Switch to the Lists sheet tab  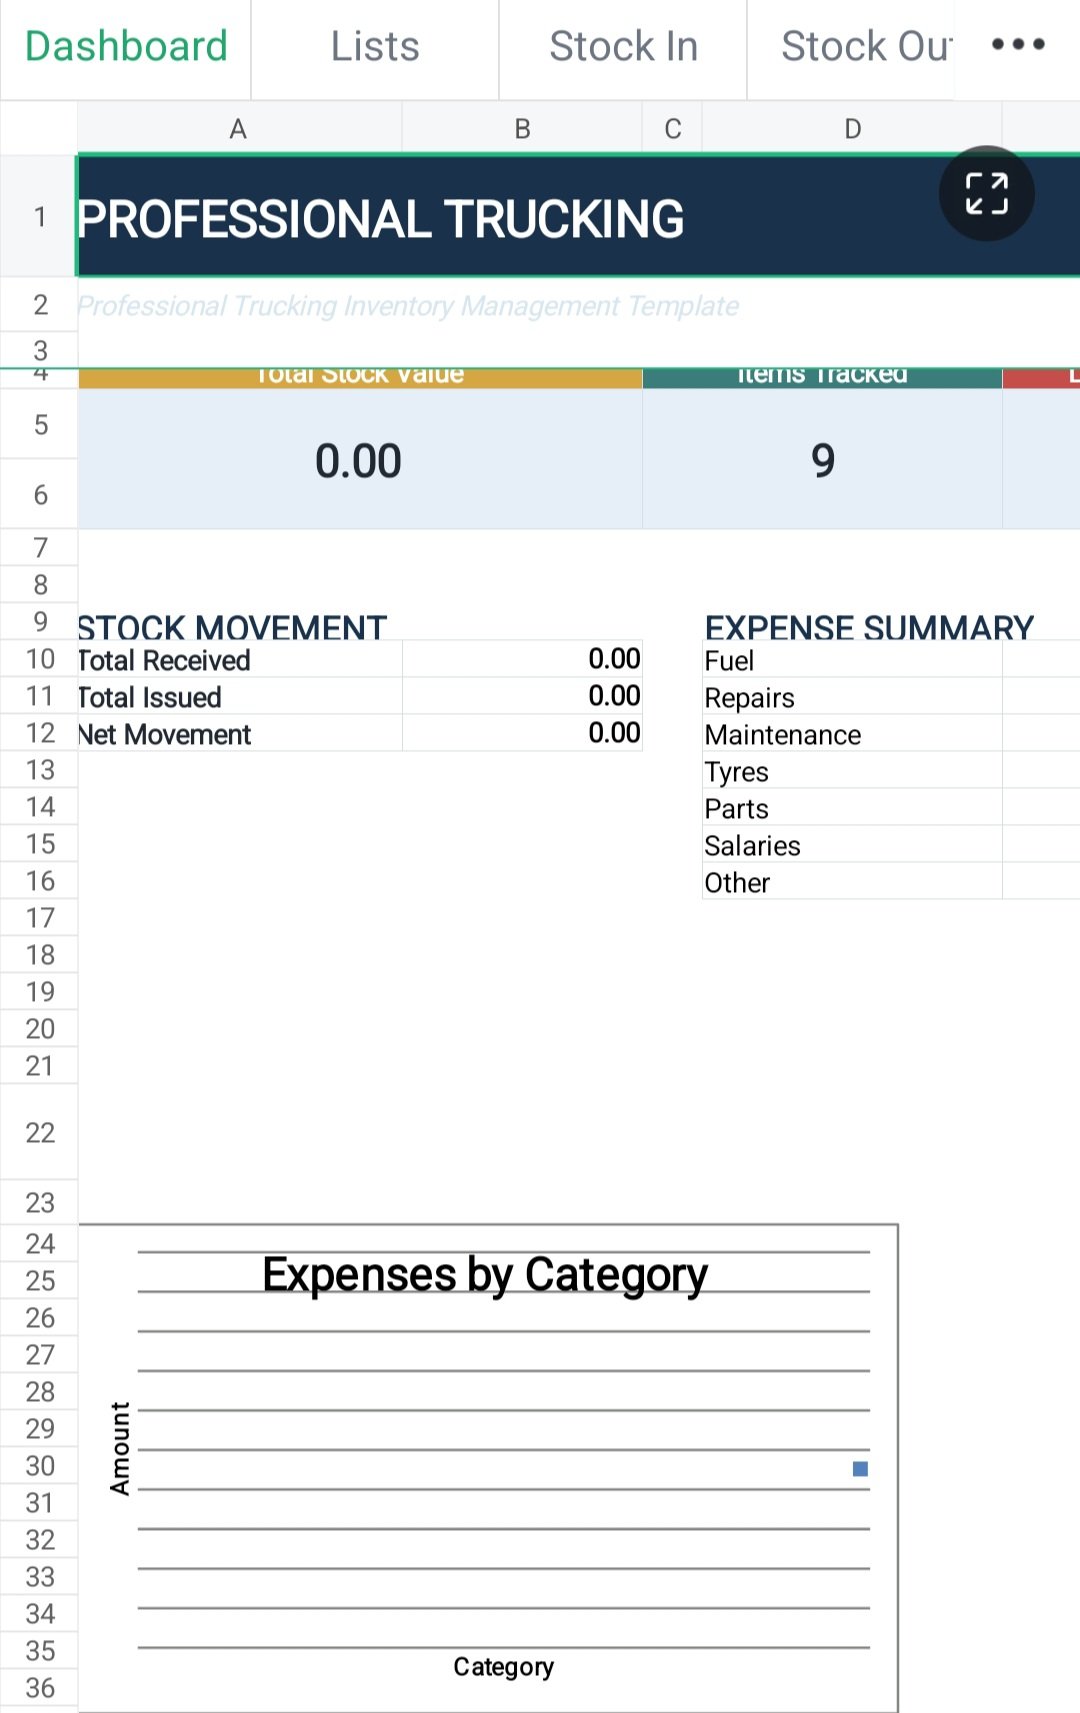pyautogui.click(x=375, y=47)
